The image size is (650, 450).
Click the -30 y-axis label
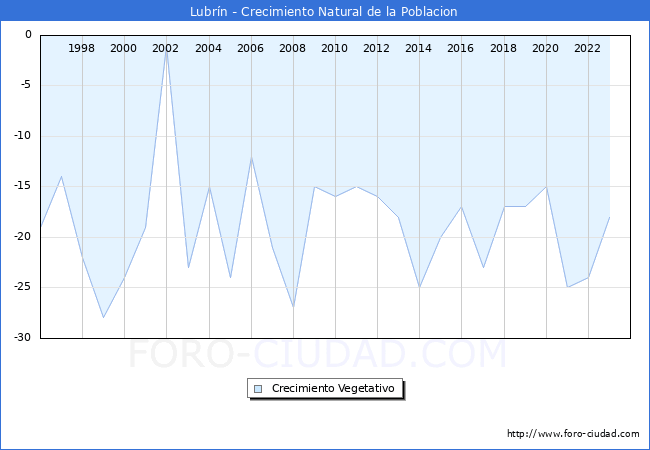click(21, 338)
